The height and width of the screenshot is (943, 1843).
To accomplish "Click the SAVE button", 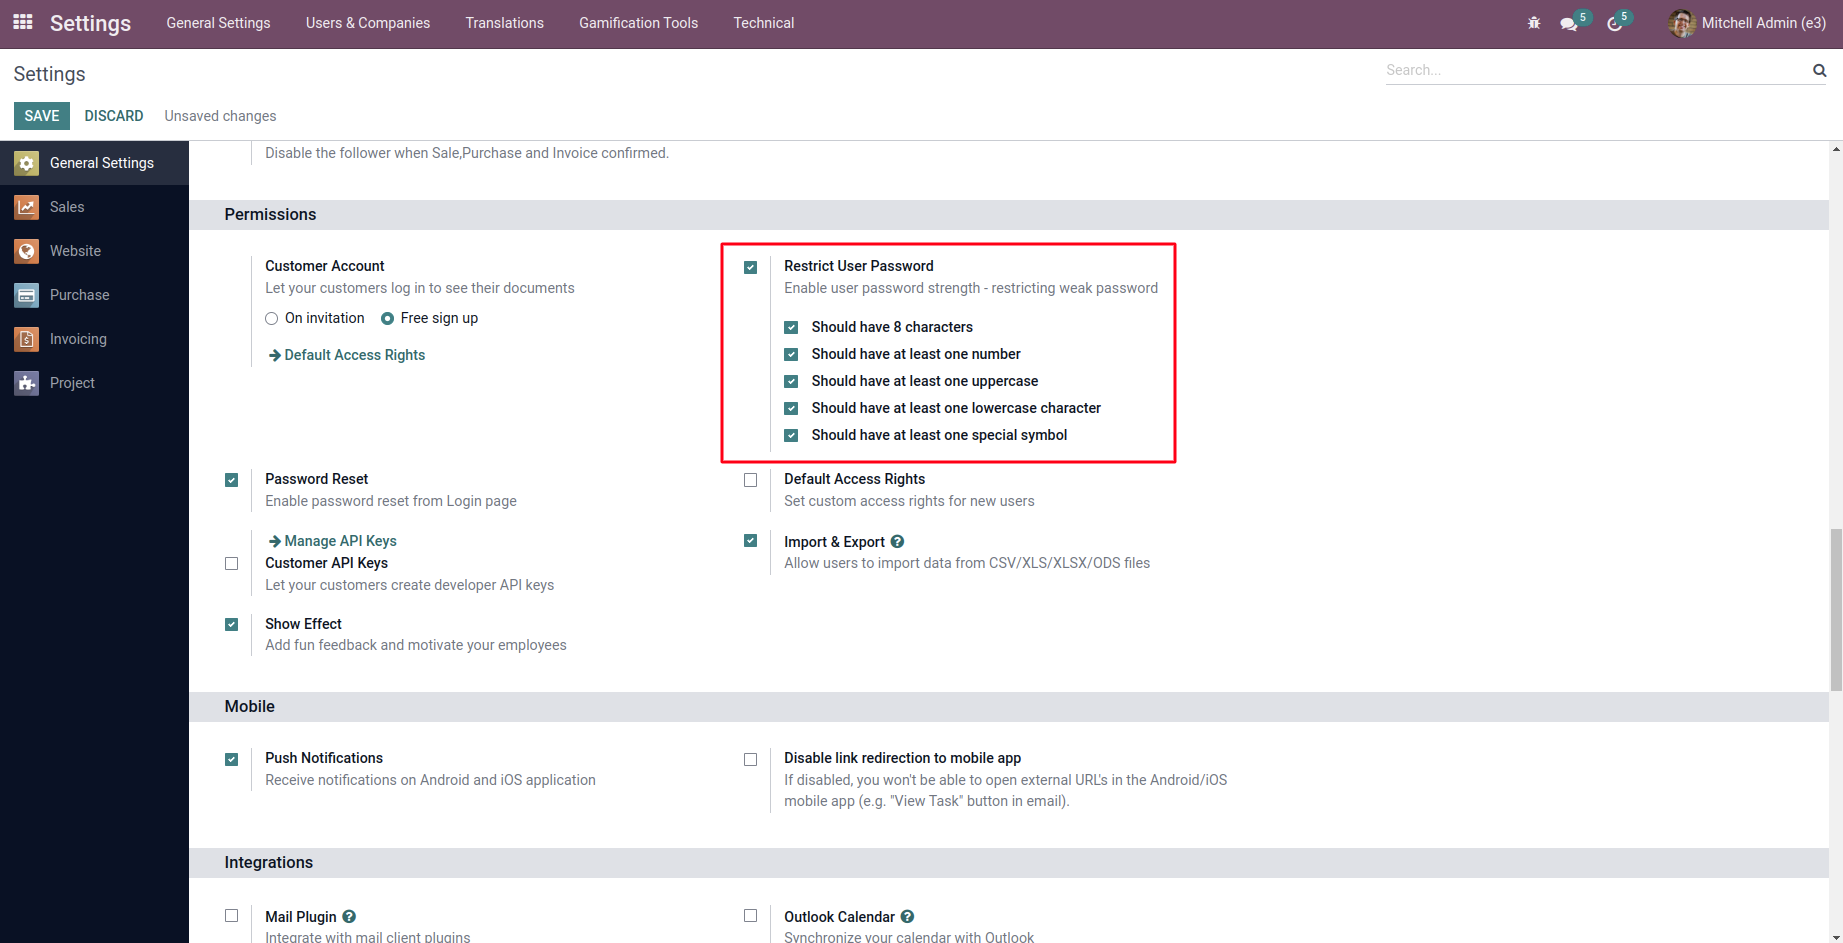I will (42, 116).
